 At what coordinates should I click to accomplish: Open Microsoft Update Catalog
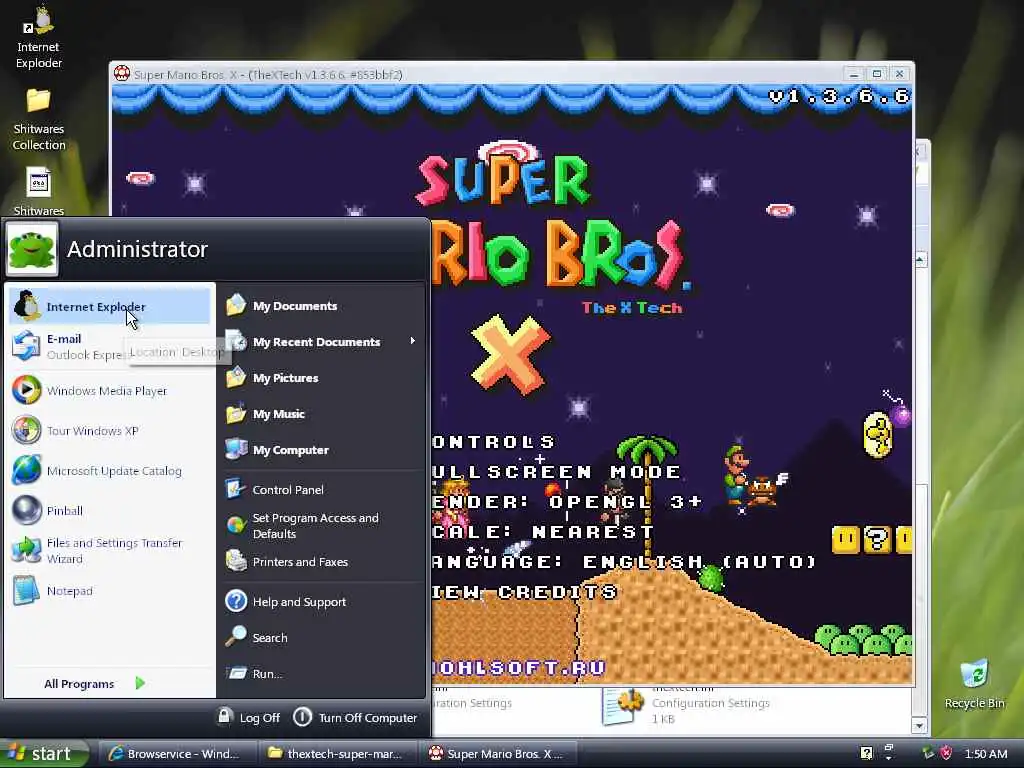point(109,471)
